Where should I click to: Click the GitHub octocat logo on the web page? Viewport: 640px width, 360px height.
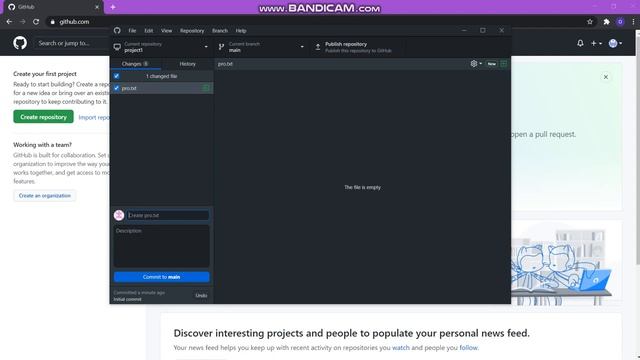(x=20, y=43)
